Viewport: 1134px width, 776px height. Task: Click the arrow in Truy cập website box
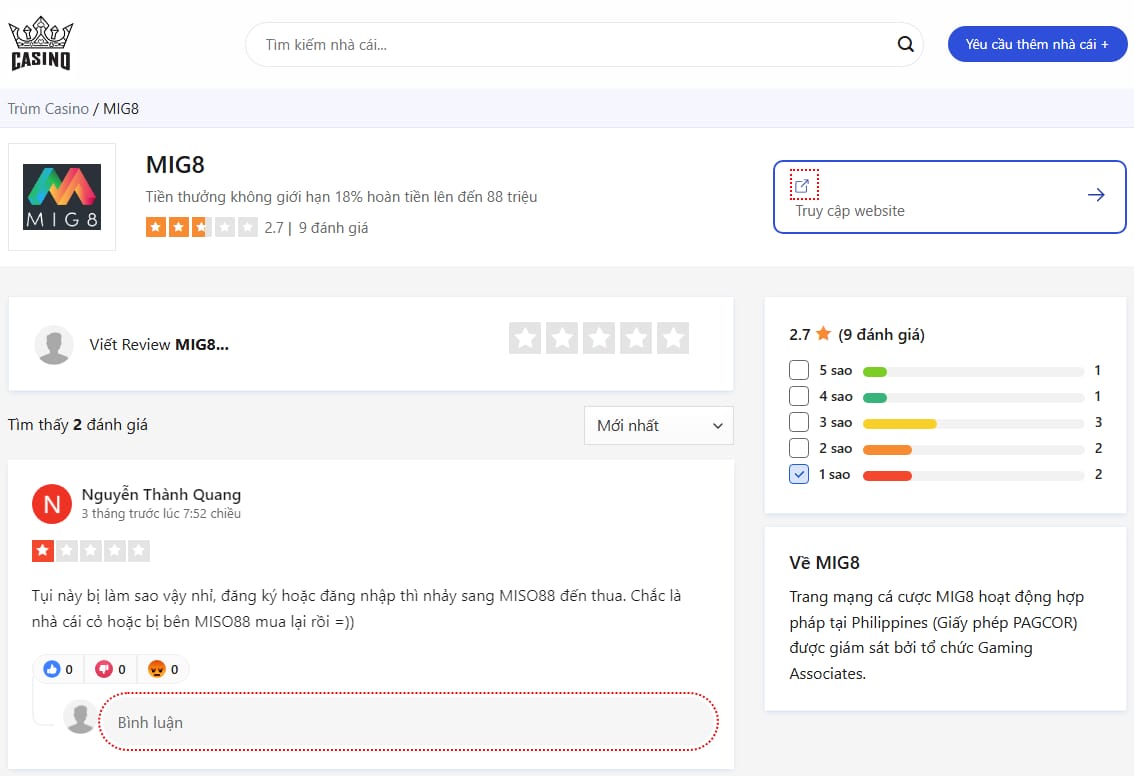click(1096, 195)
